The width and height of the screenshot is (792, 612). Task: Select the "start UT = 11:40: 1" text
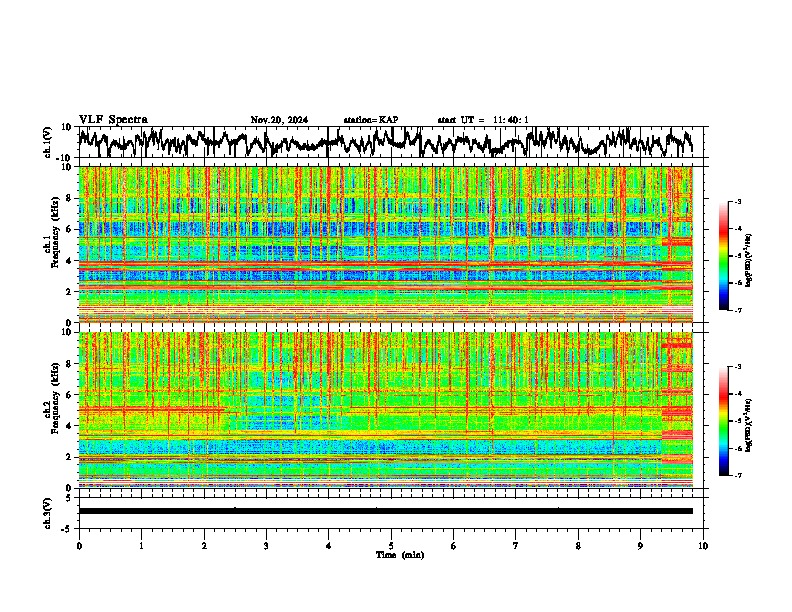483,120
